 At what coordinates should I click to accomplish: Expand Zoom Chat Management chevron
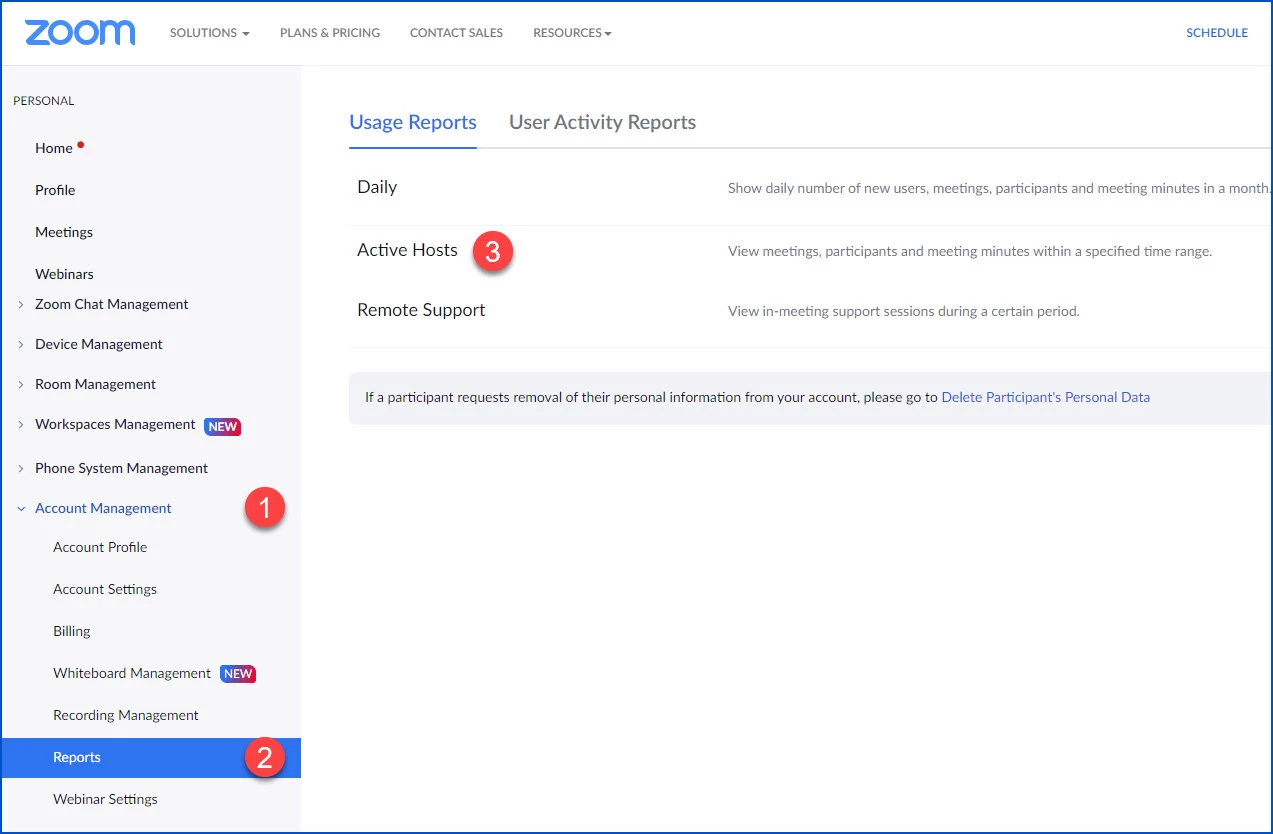coord(21,304)
